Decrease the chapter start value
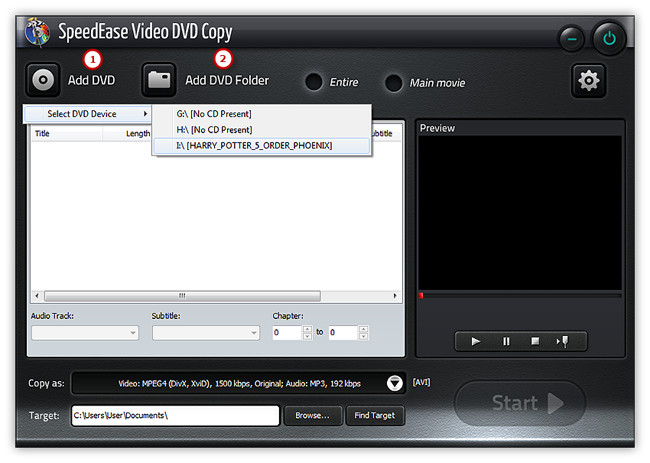This screenshot has width=650, height=463. 307,336
